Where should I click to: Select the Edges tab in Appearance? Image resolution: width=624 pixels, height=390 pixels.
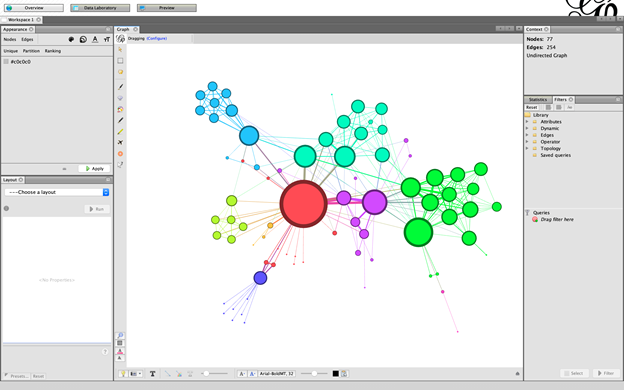(27, 39)
